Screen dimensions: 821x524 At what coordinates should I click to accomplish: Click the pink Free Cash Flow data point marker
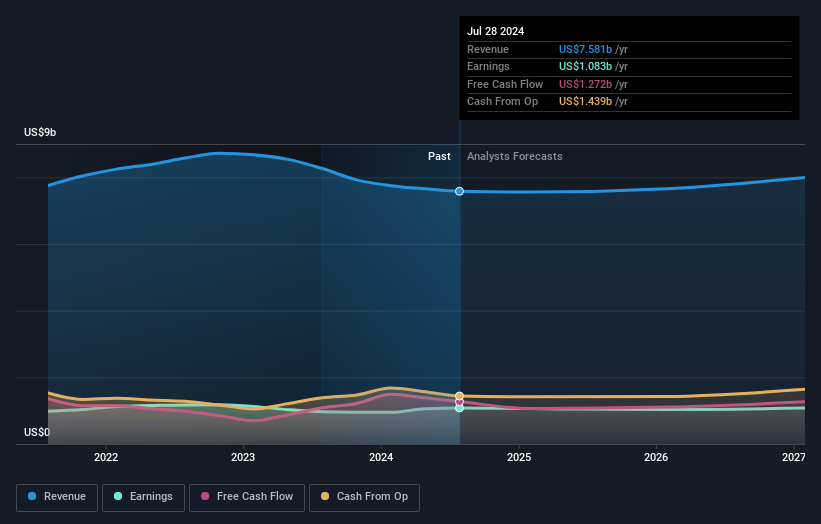point(459,402)
